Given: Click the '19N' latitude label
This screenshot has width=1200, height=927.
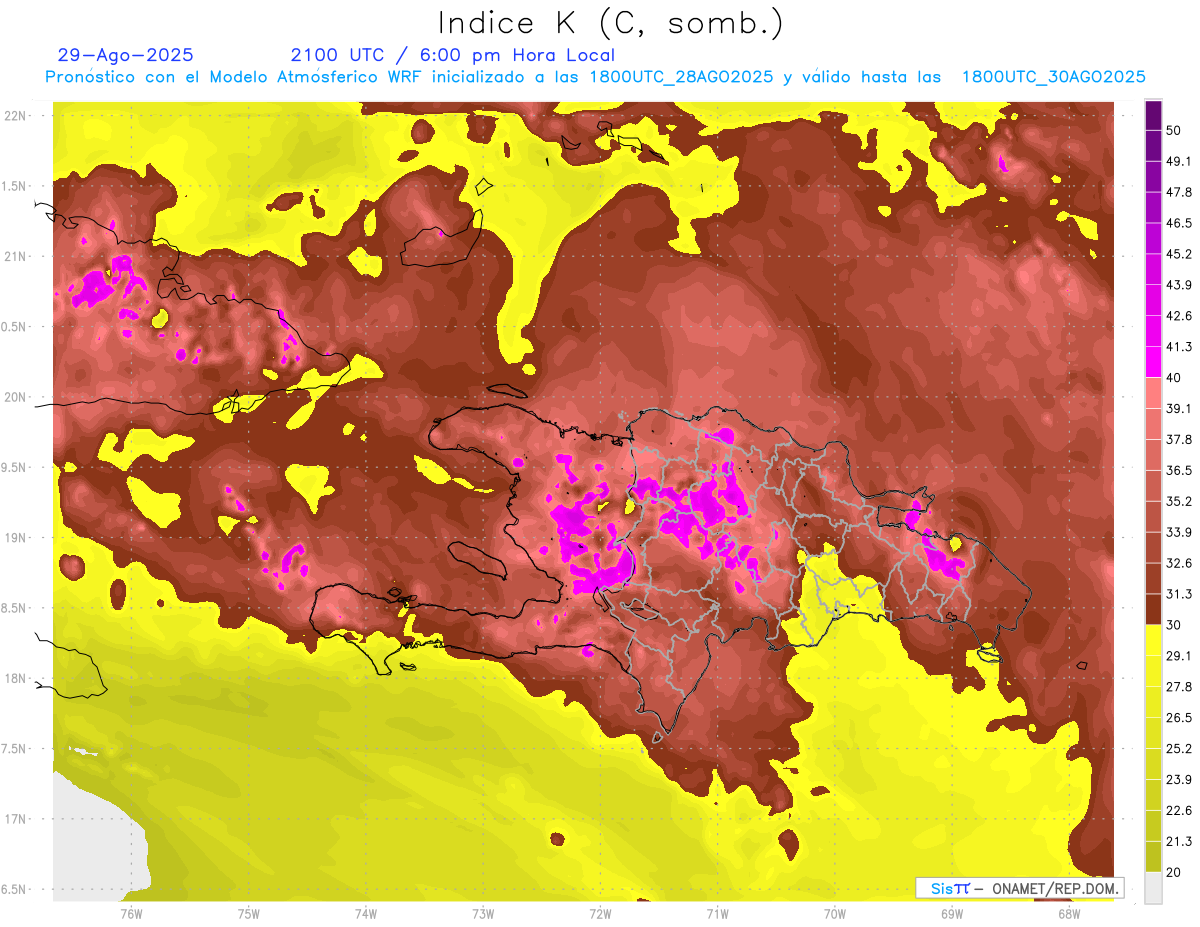Looking at the screenshot, I should pos(16,538).
